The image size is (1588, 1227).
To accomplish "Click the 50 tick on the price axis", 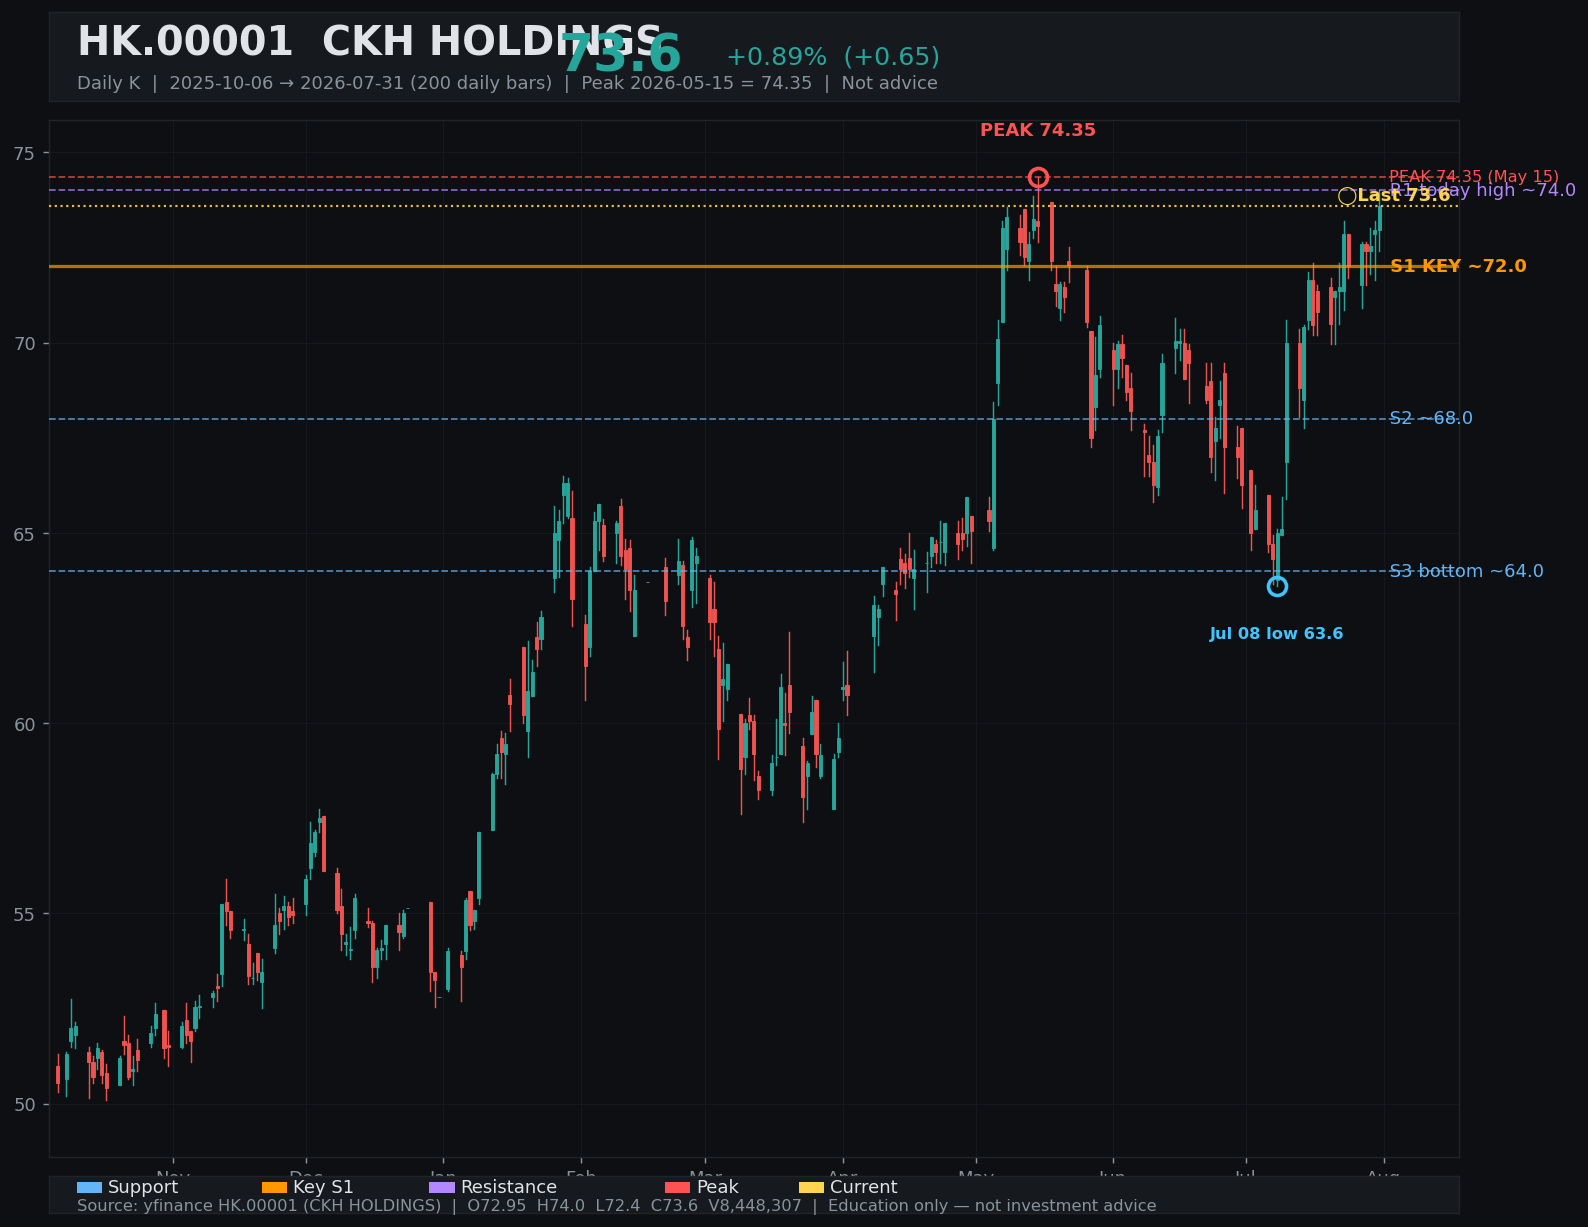I will [x=25, y=1104].
